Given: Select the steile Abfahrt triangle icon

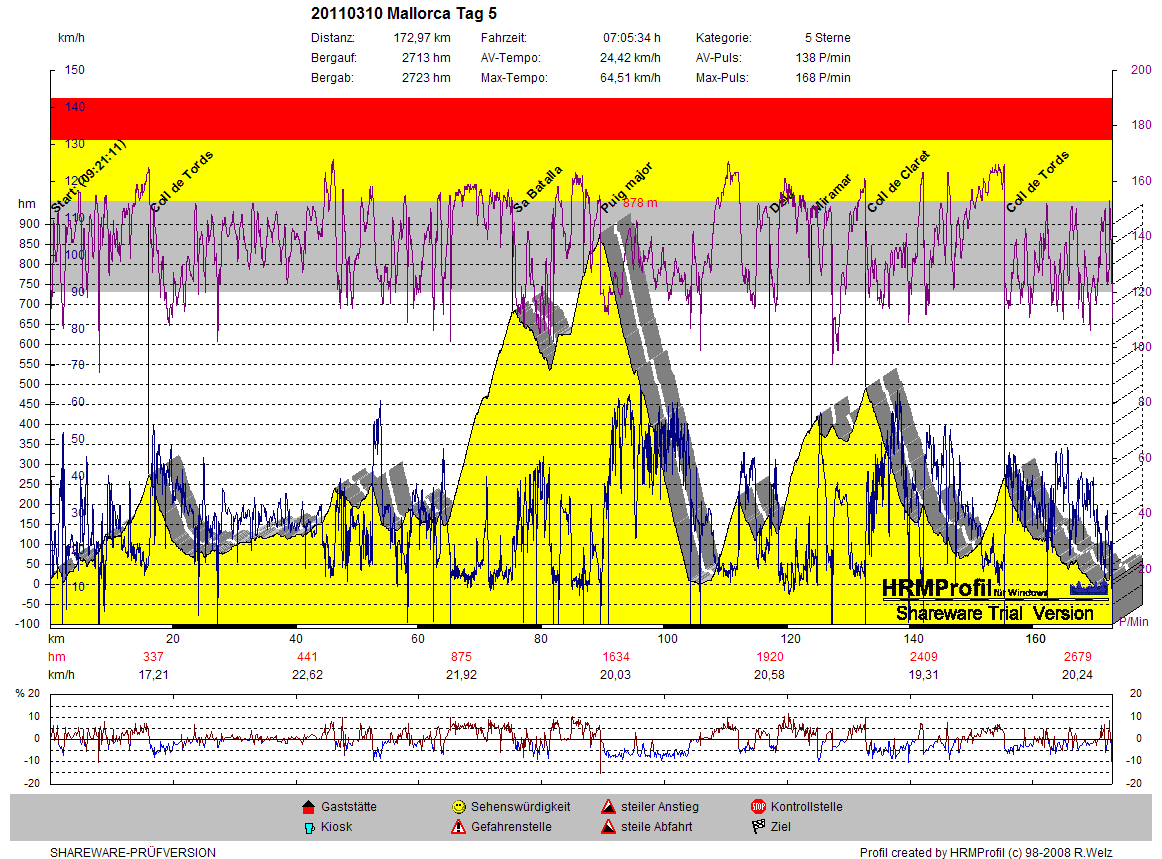Looking at the screenshot, I should [607, 827].
